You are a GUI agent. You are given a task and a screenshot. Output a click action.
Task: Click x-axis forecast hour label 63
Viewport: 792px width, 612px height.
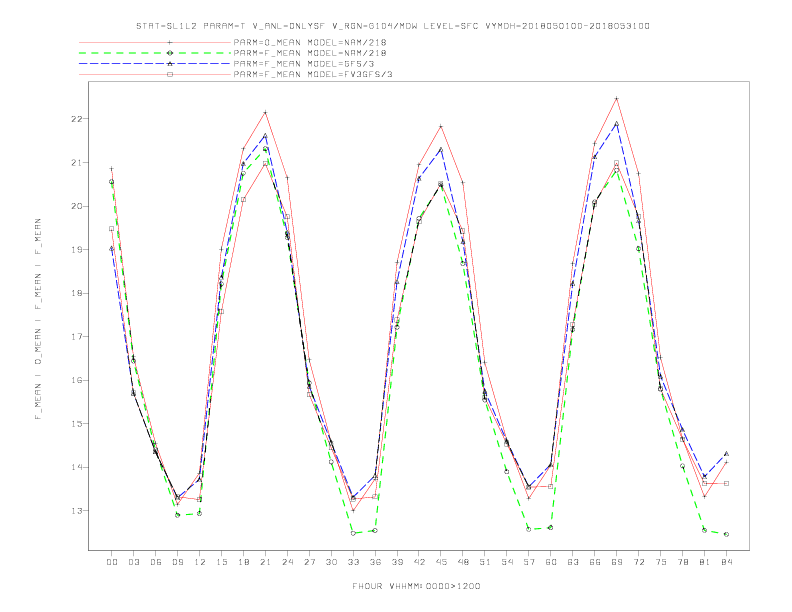[x=573, y=562]
